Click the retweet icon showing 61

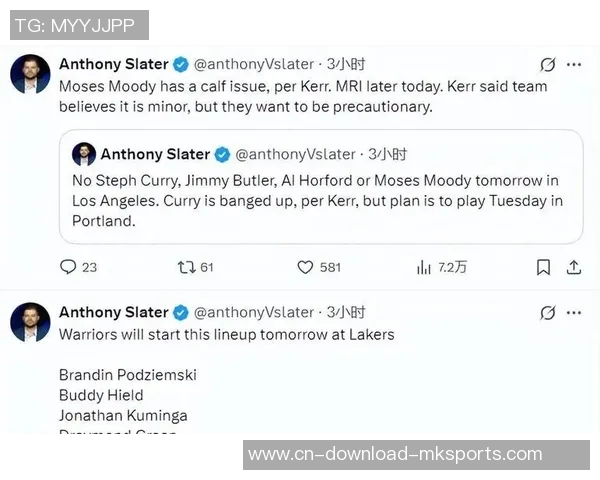(x=185, y=267)
